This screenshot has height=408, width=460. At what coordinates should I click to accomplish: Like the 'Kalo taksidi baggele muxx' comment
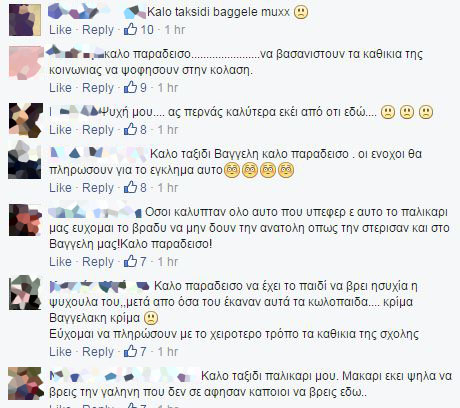pyautogui.click(x=60, y=30)
